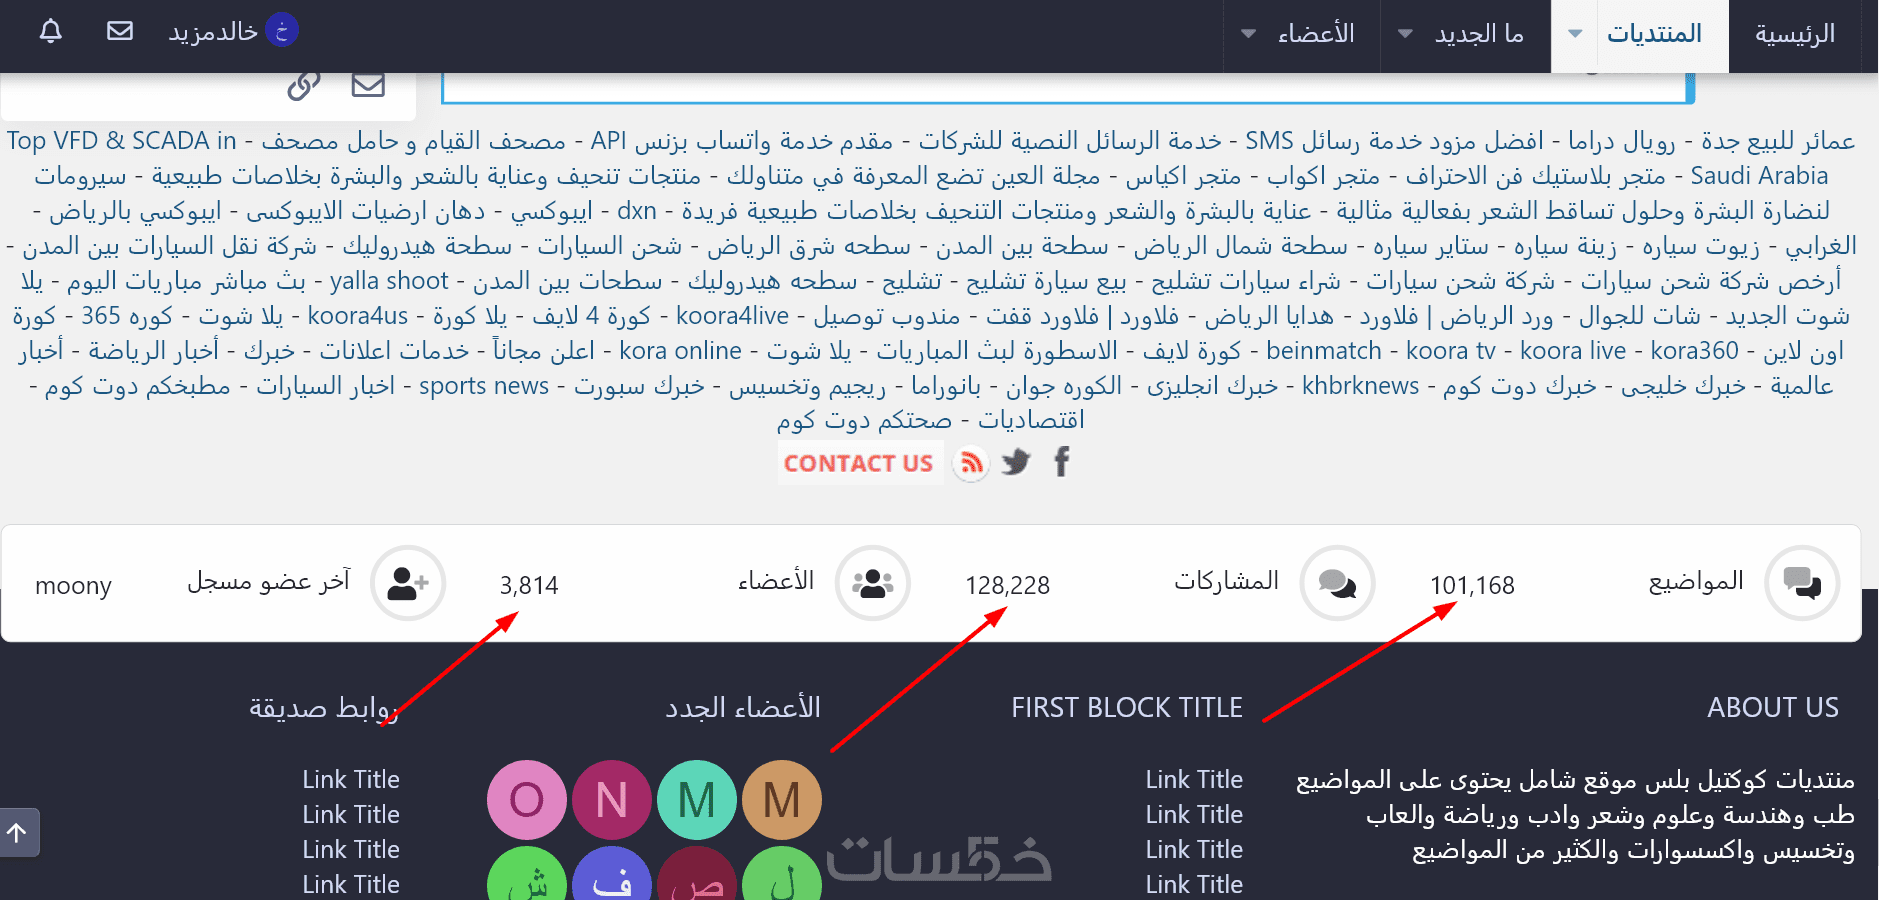Click the خ user avatar badge
This screenshot has width=1879, height=900.
click(282, 31)
